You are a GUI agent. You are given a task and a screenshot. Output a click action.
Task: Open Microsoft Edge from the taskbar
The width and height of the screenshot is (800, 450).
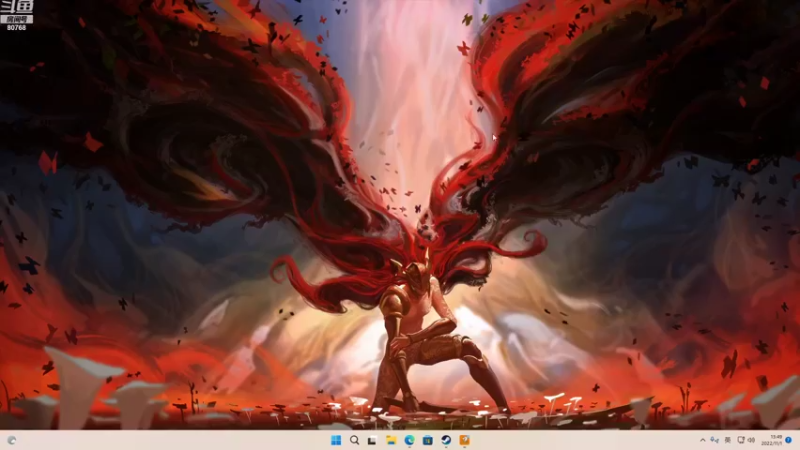point(409,440)
